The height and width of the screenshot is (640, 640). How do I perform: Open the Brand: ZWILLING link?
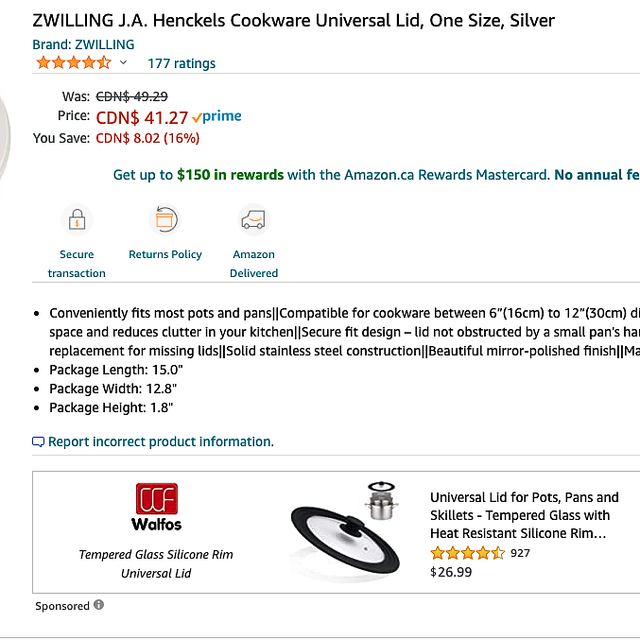pyautogui.click(x=83, y=44)
